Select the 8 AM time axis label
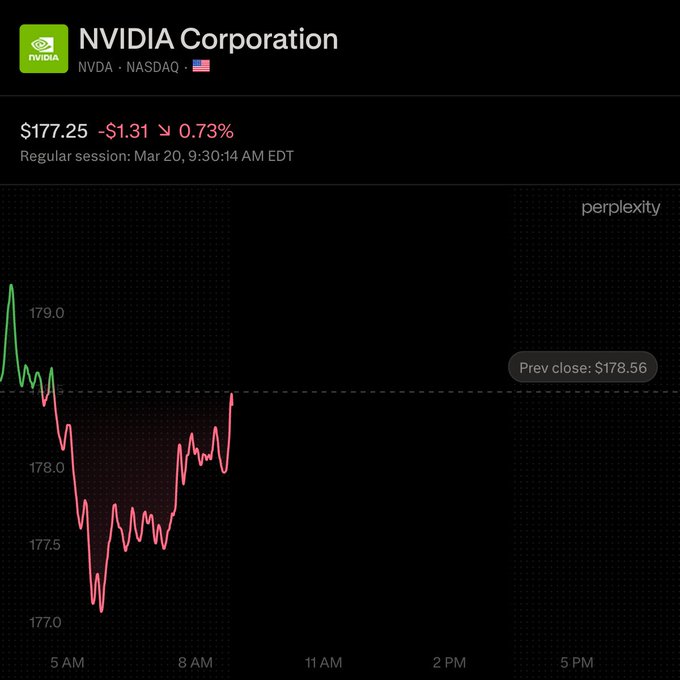Viewport: 680px width, 680px height. click(194, 663)
